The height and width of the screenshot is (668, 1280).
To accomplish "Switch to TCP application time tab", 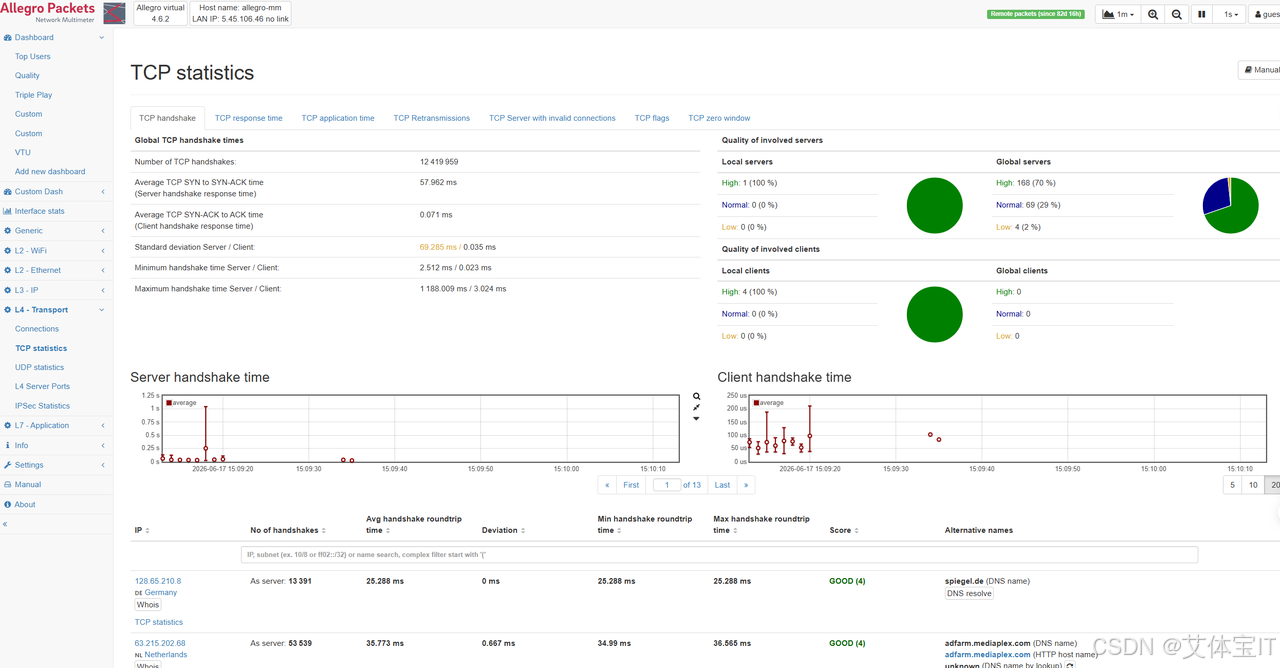I will click(338, 118).
